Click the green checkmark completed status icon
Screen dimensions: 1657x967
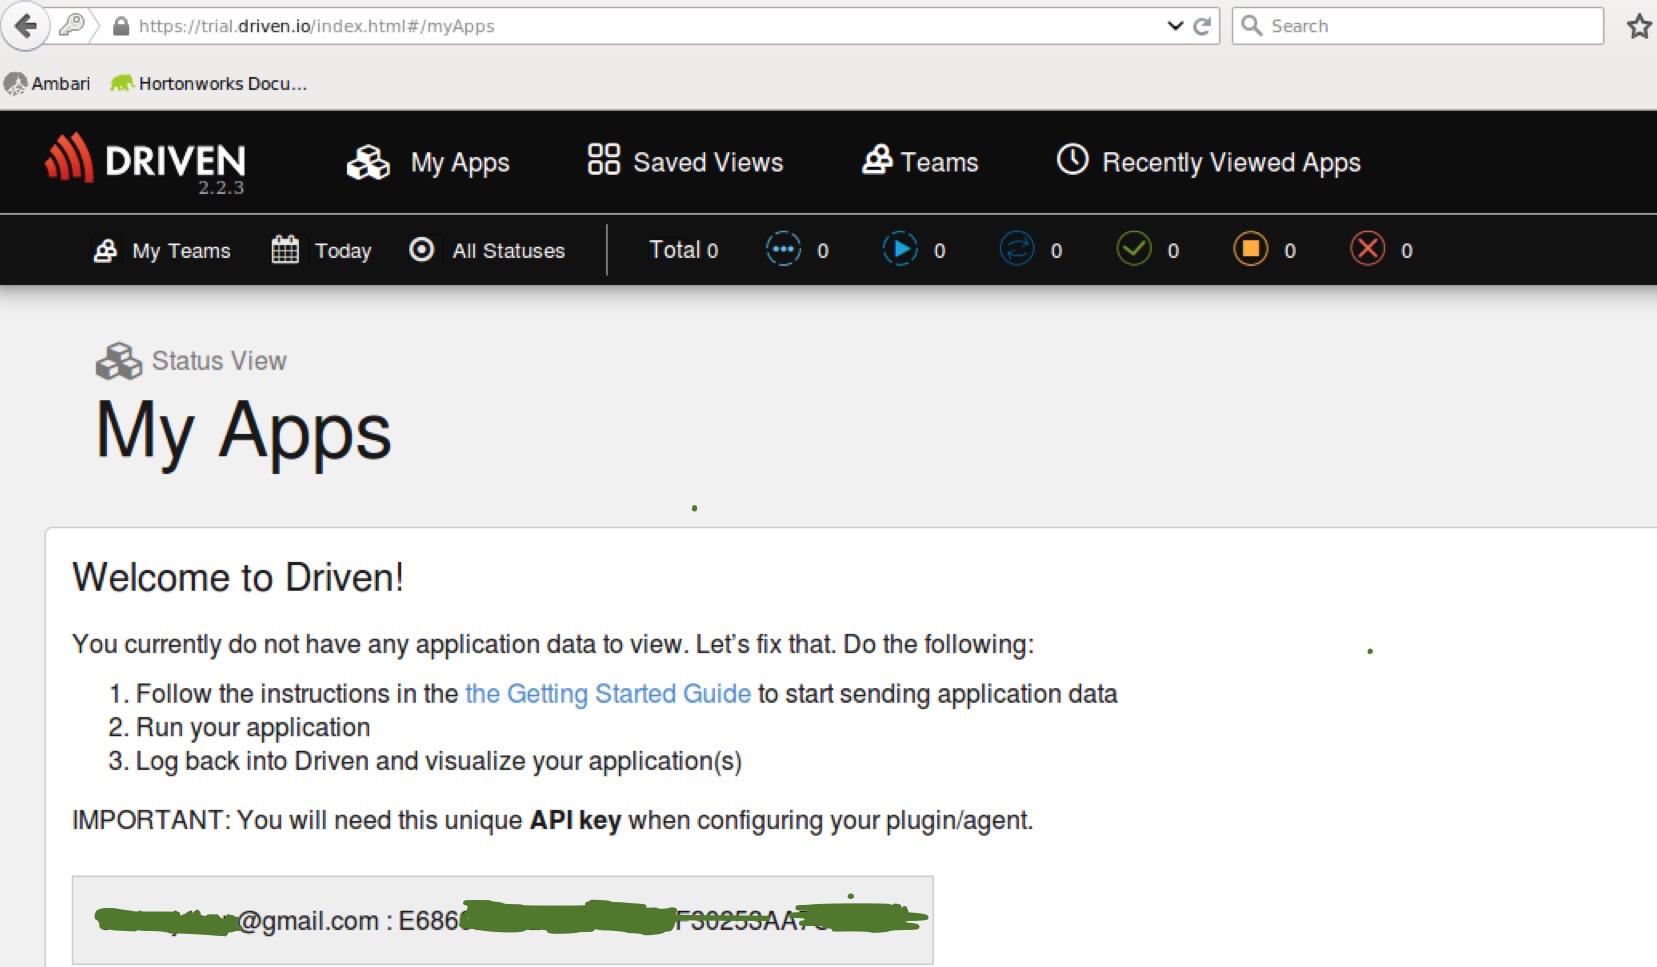pyautogui.click(x=1133, y=250)
